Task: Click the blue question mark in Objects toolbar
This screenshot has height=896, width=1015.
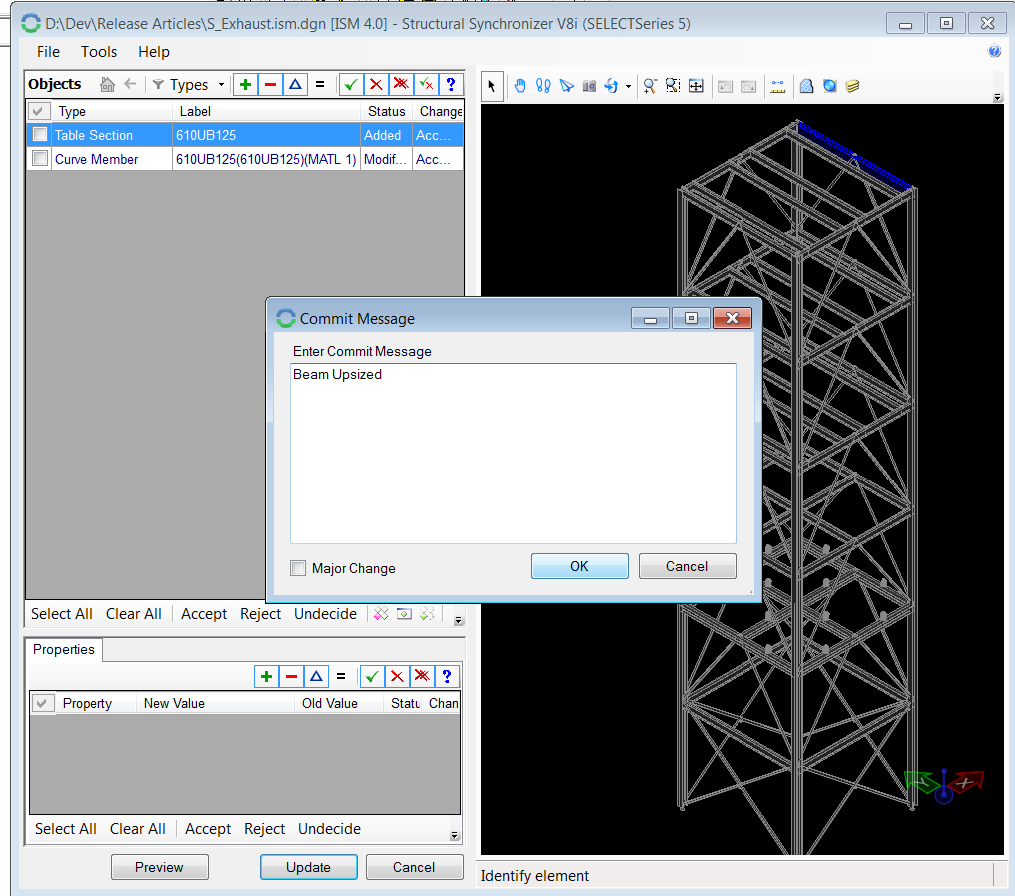Action: (450, 85)
